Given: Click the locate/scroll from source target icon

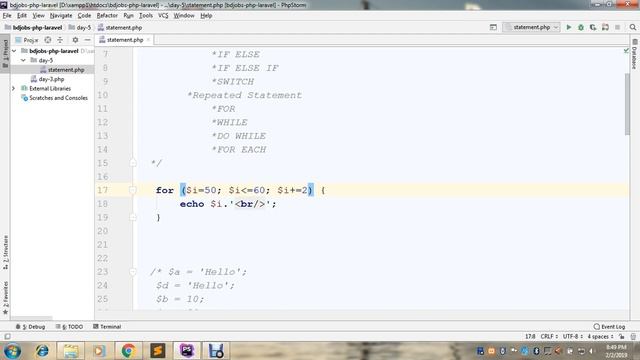Looking at the screenshot, I should 48,40.
